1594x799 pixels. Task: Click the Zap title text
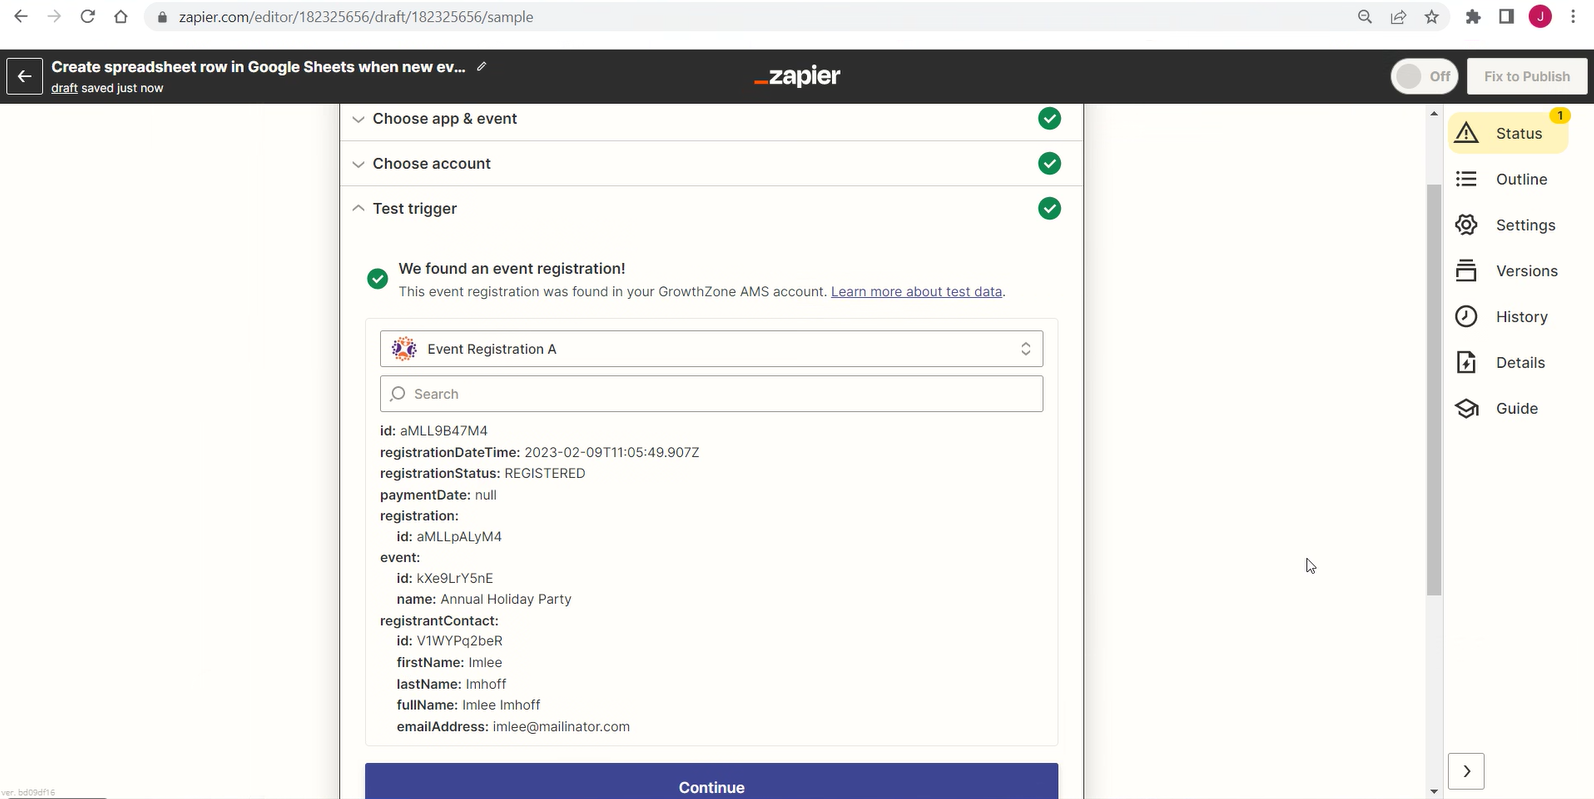click(x=258, y=67)
